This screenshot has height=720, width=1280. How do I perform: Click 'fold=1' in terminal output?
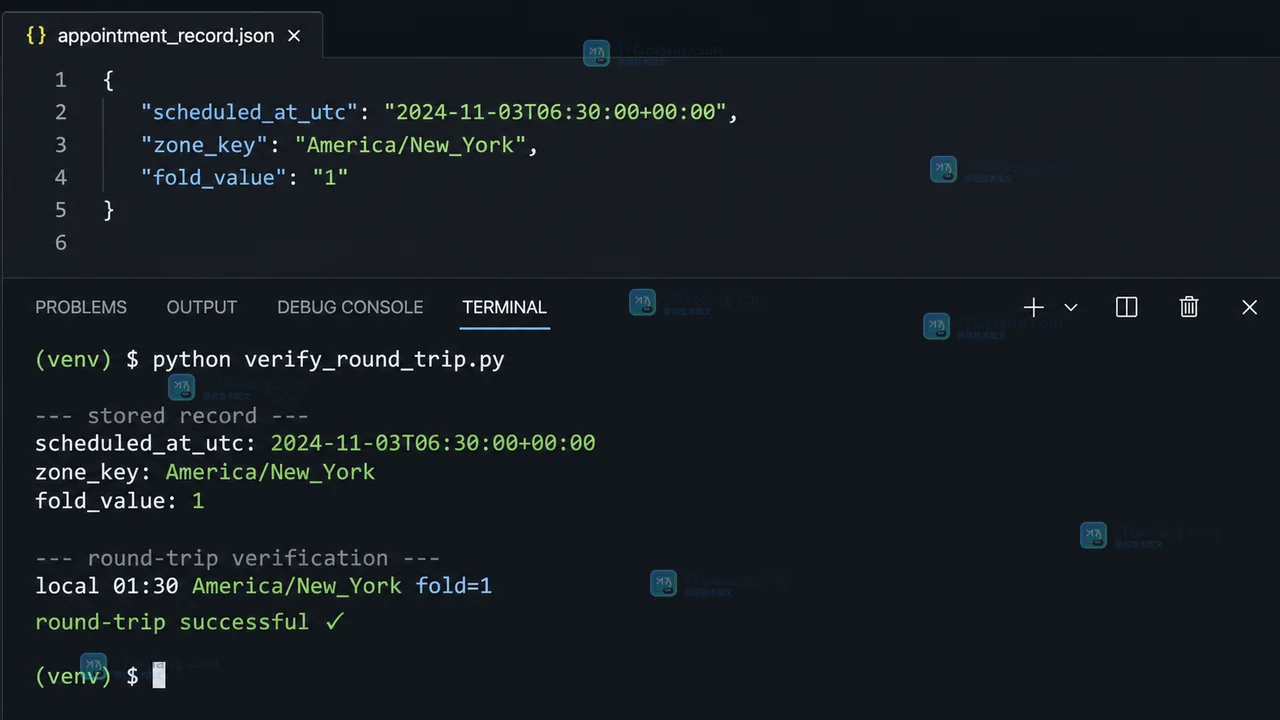click(454, 586)
